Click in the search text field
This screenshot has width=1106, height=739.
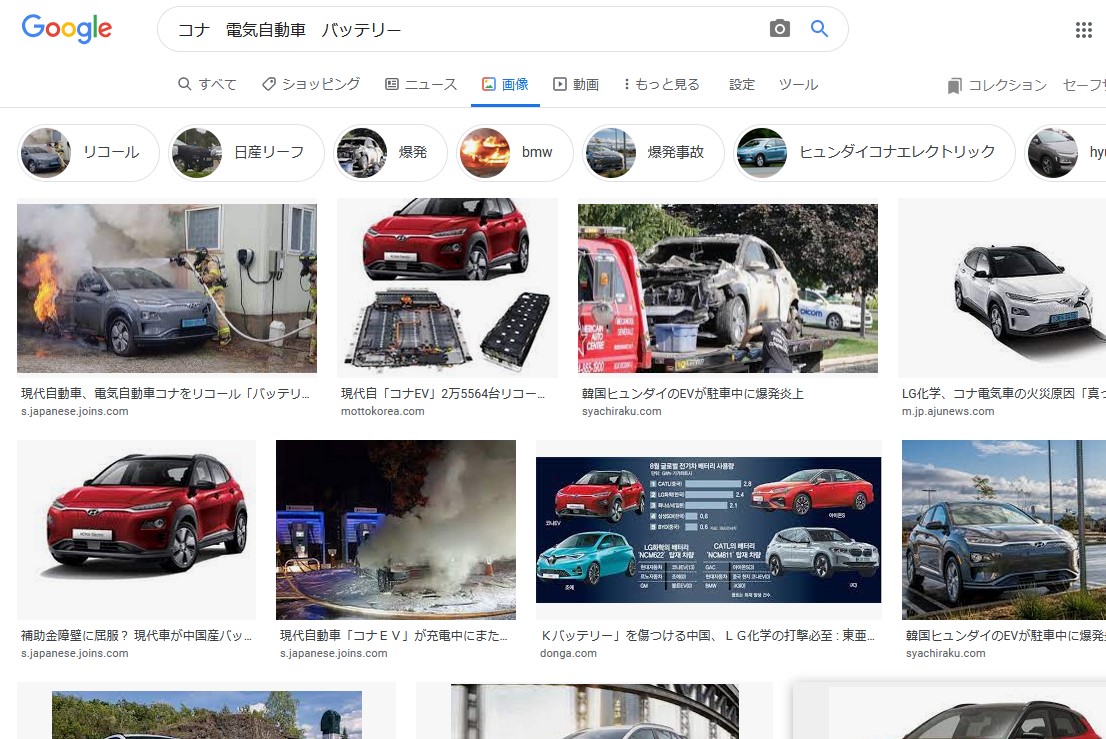pyautogui.click(x=460, y=30)
